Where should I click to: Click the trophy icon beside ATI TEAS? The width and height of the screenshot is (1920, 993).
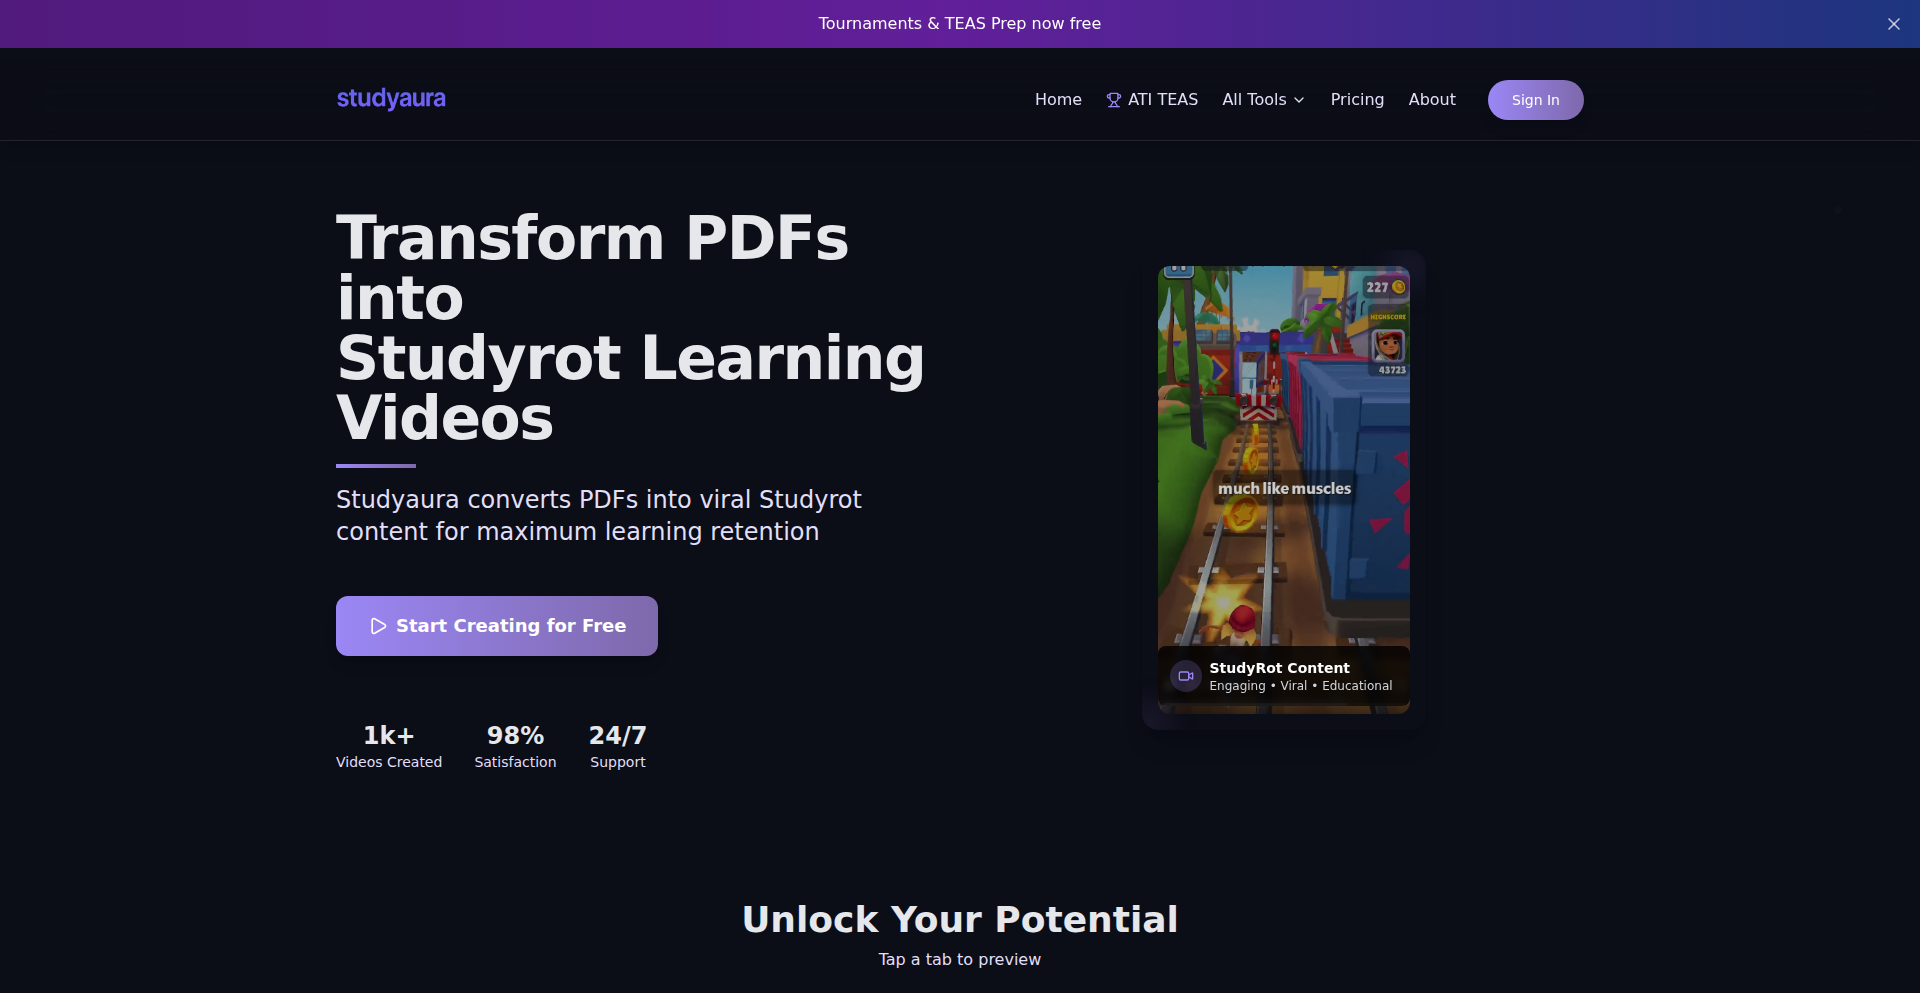point(1114,100)
